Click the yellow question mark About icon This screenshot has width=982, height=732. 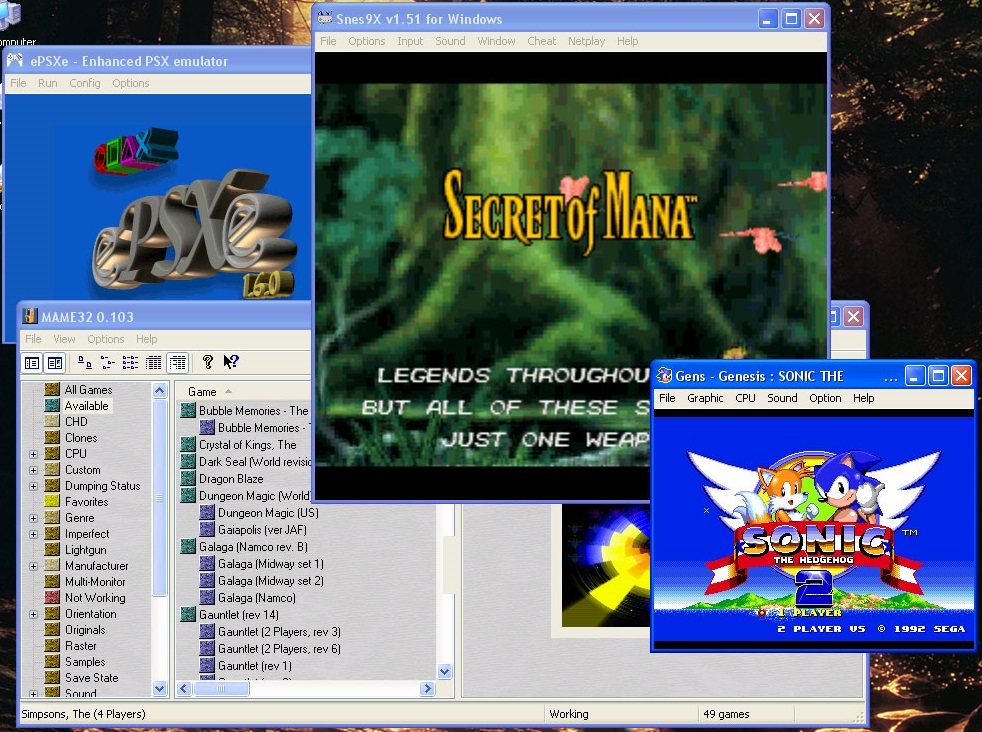208,363
